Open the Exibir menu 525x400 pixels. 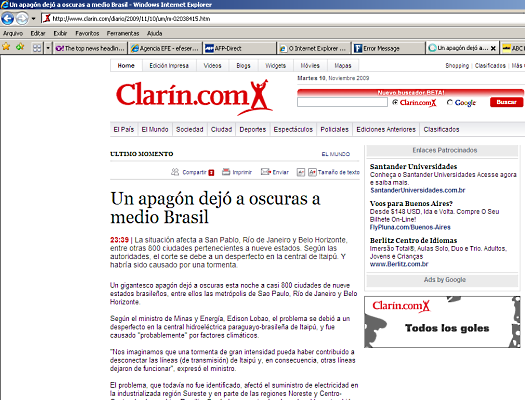coord(60,33)
